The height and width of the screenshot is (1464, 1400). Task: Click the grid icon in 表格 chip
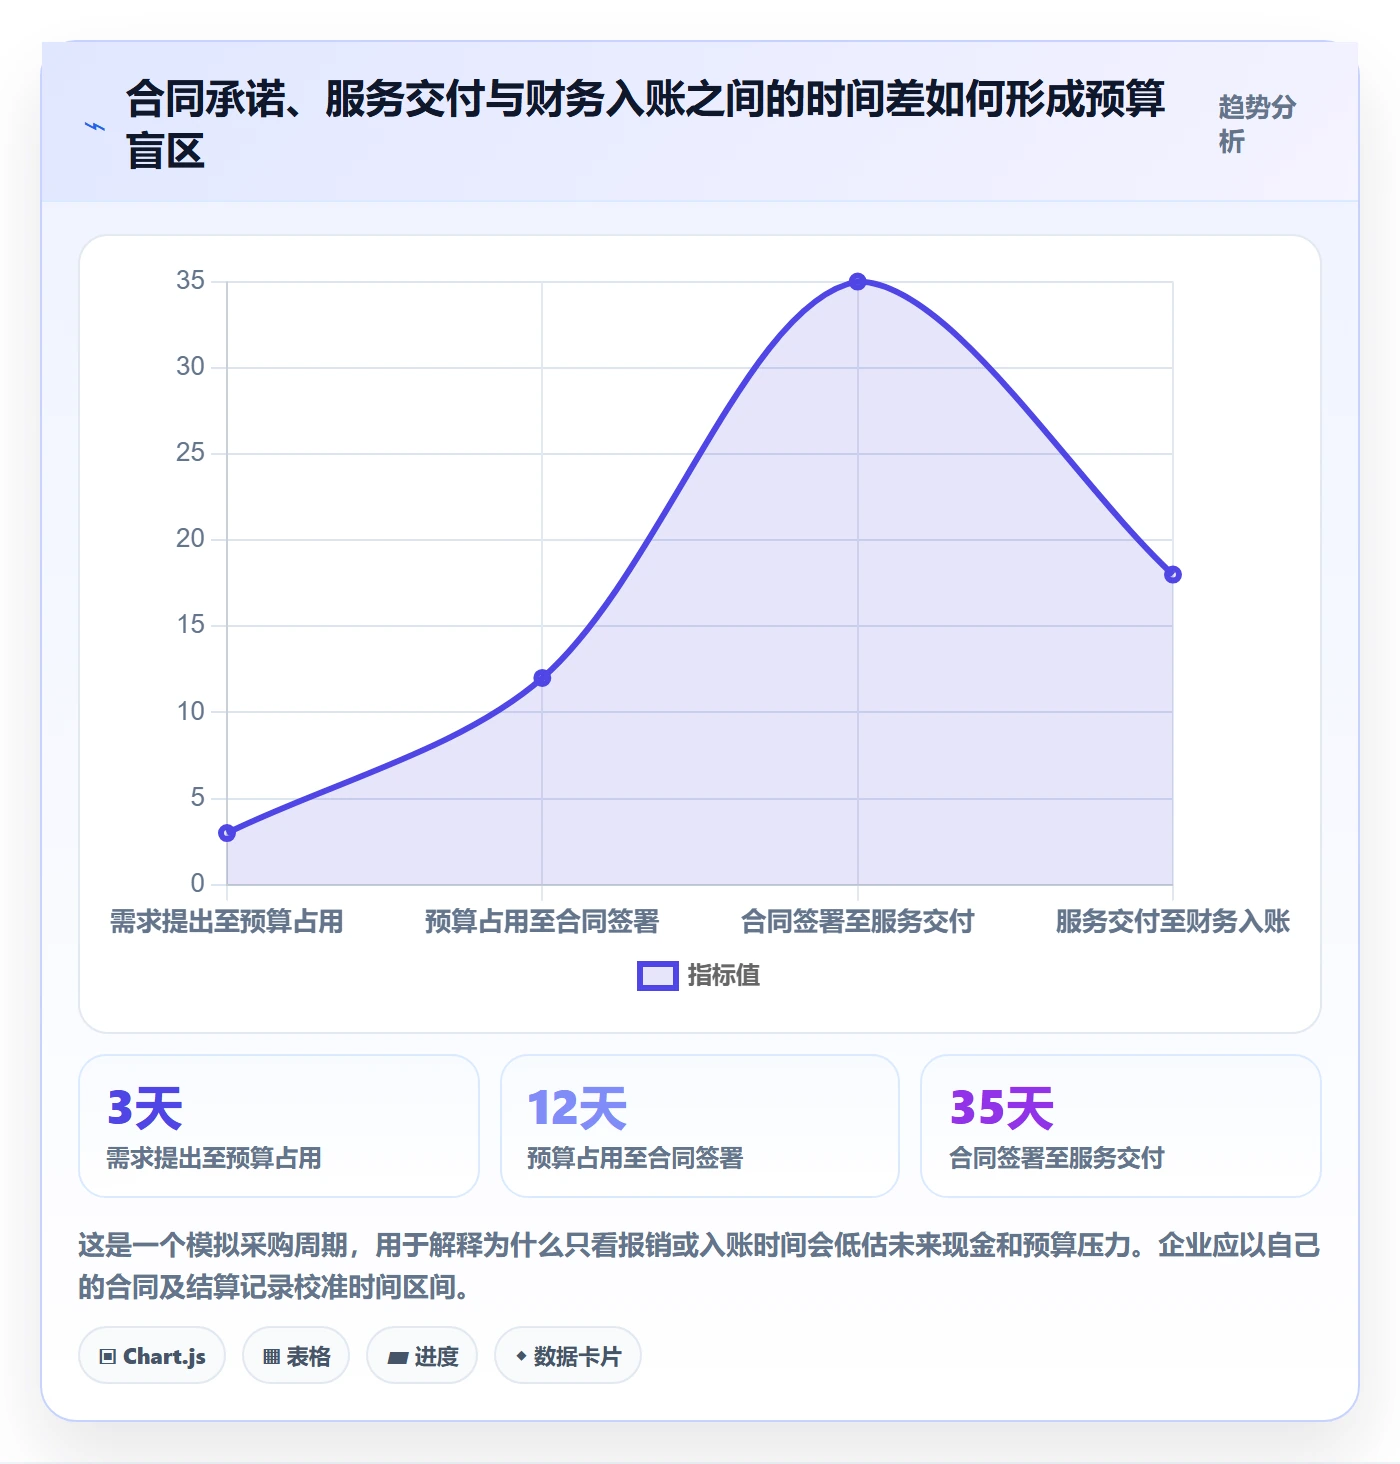coord(271,1357)
